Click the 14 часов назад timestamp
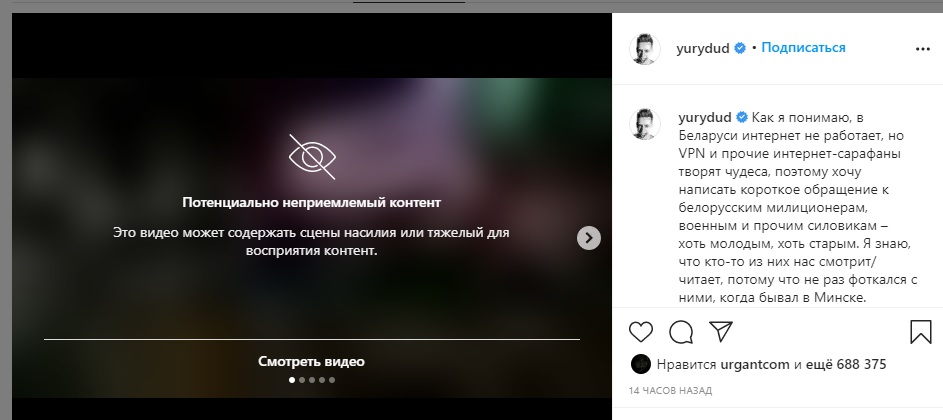This screenshot has height=420, width=943. point(670,391)
